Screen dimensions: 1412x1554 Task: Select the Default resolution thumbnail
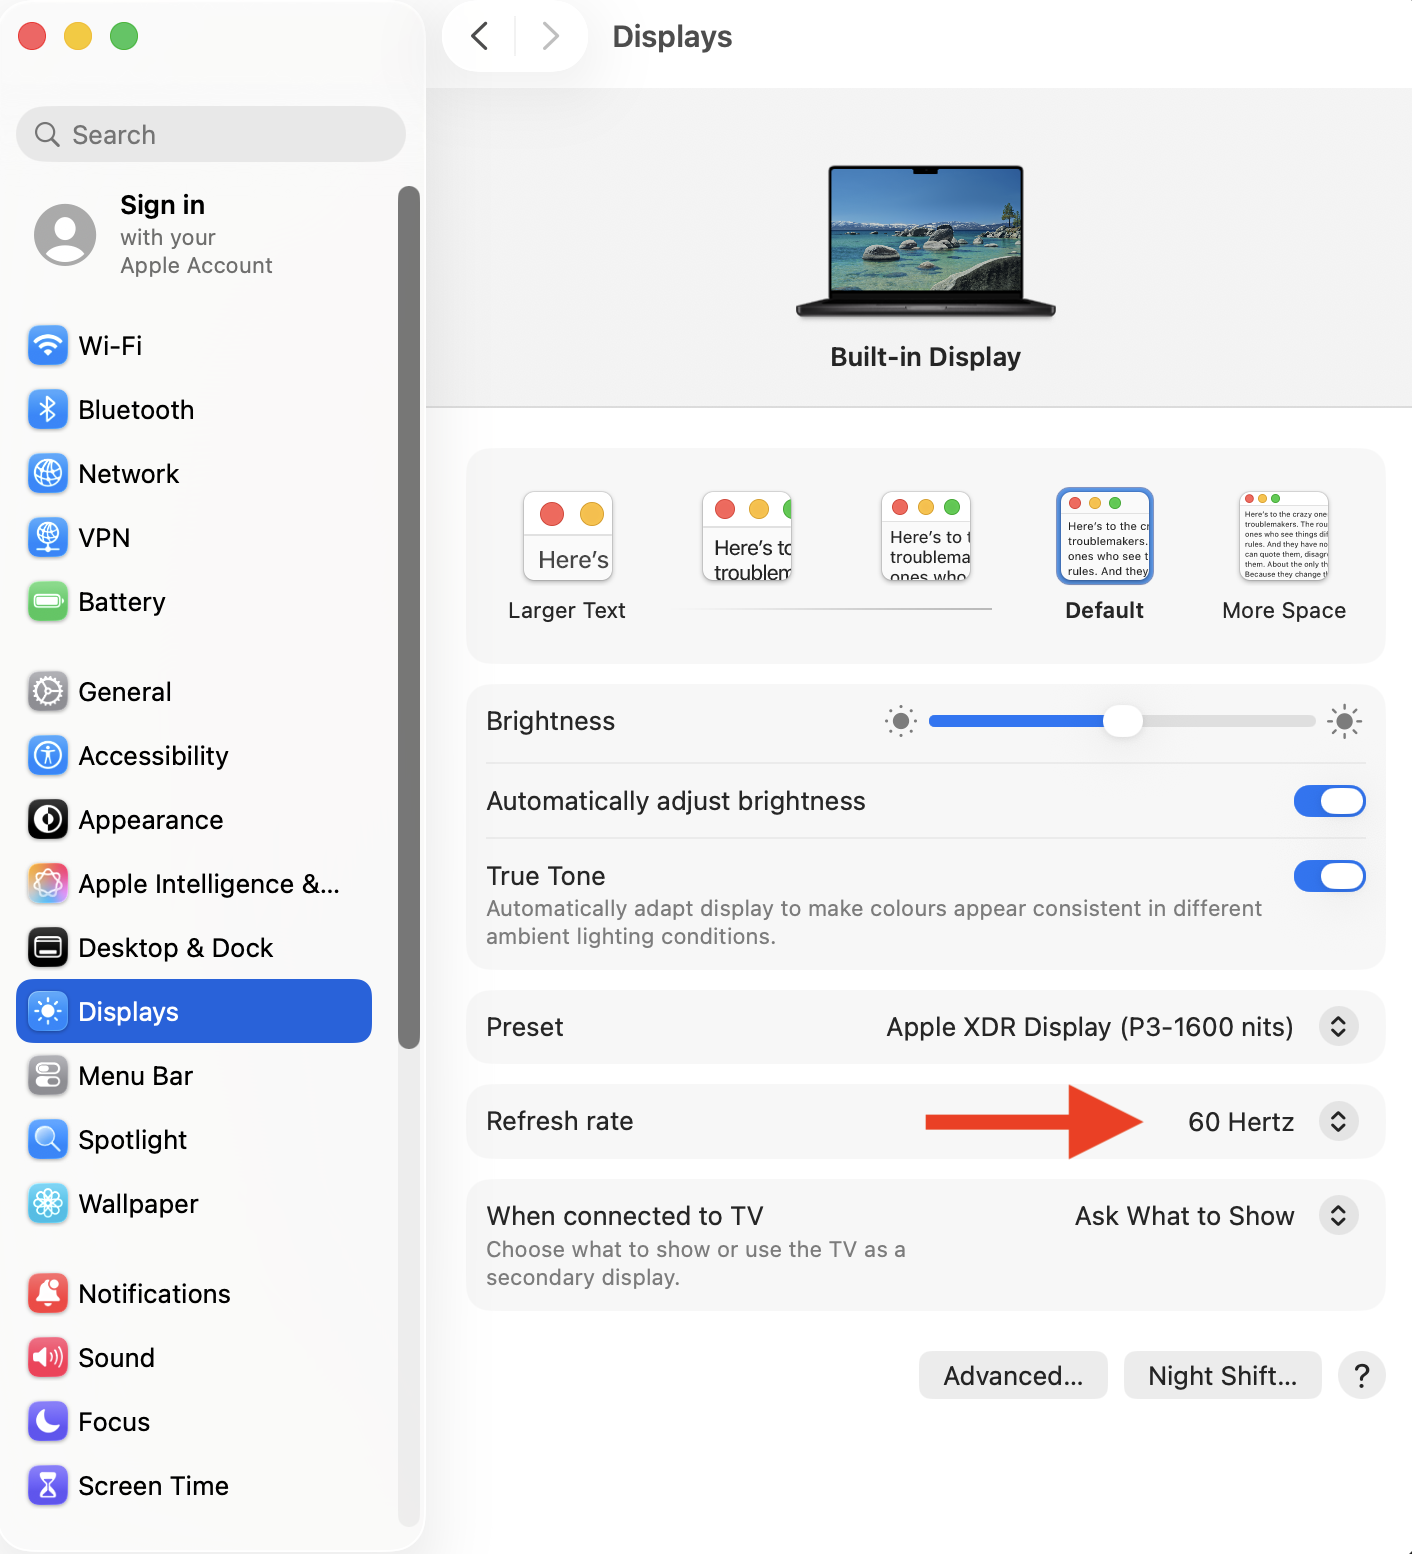pos(1105,536)
